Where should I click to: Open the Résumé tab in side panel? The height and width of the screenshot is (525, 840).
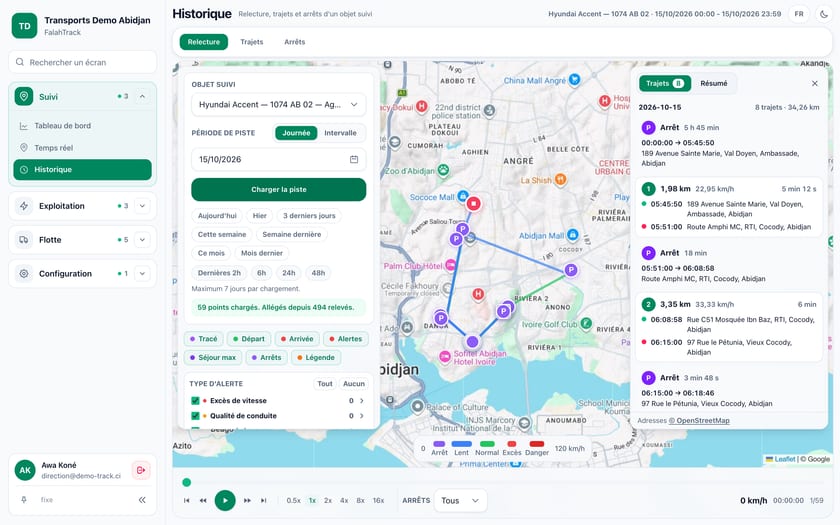(x=714, y=84)
